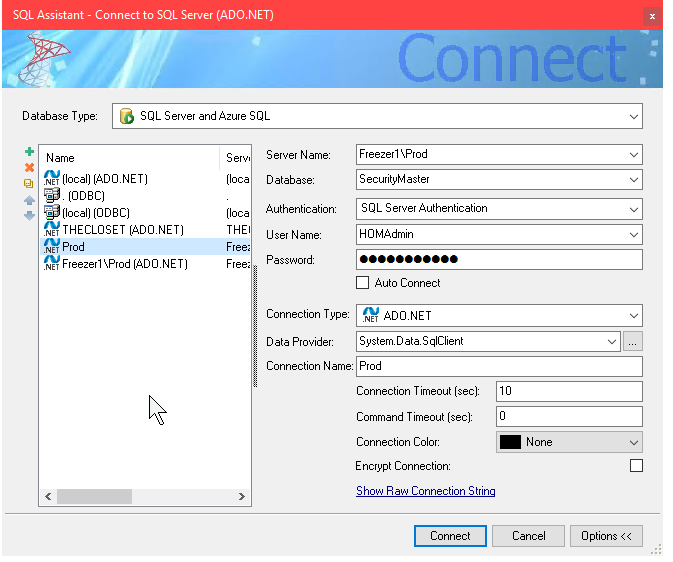
Task: Expand the User Name dropdown
Action: [634, 235]
